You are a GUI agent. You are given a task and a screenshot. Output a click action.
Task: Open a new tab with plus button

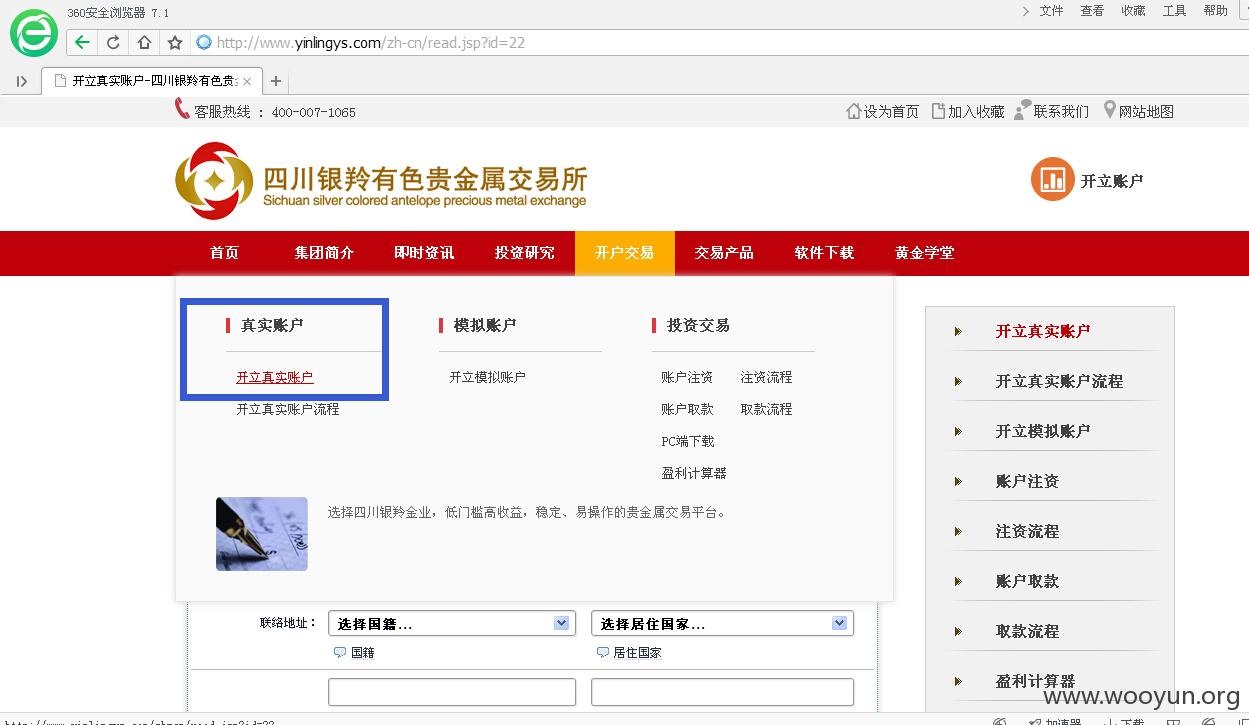(276, 81)
